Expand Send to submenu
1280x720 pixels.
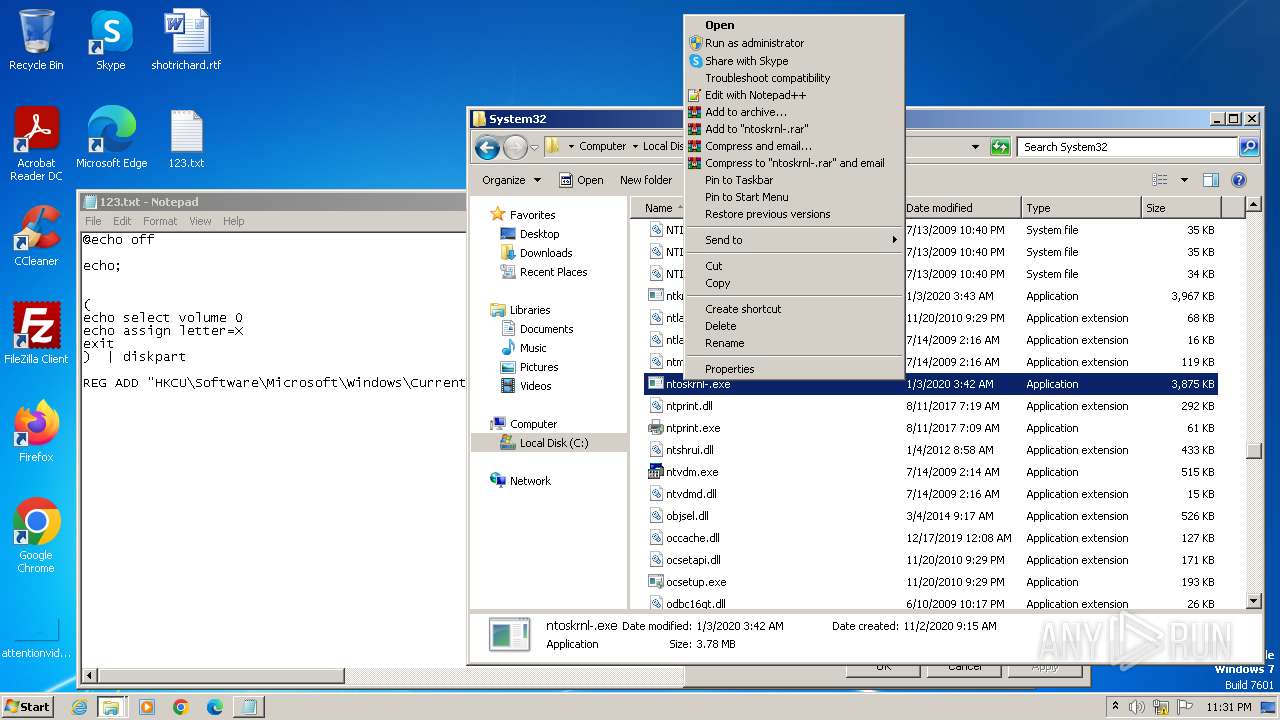(794, 240)
